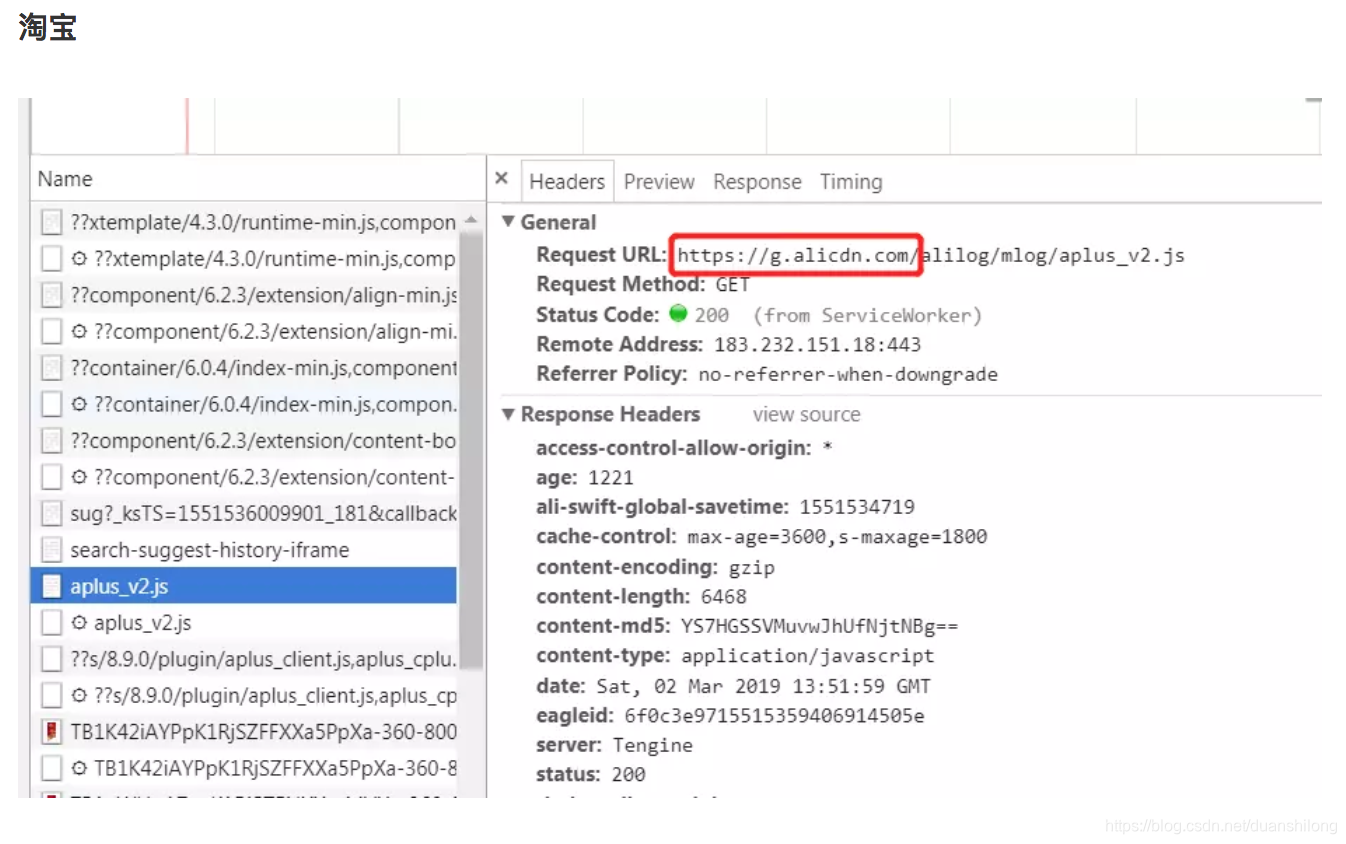Click the Request URL value https://g.alicdn.com/alilog/mlog/aplus_v2.js
The height and width of the screenshot is (844, 1346).
(931, 255)
